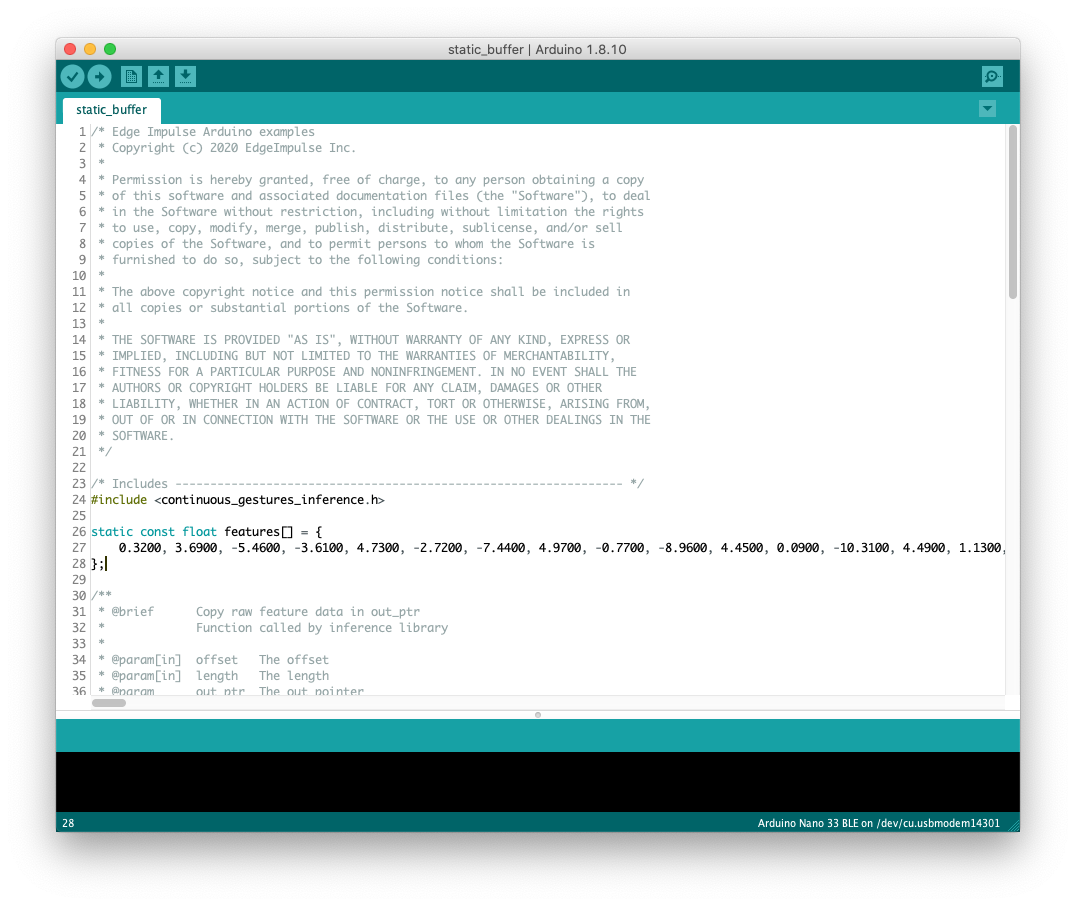The height and width of the screenshot is (906, 1076).
Task: Open the tab menu dropdown arrow
Action: click(x=987, y=108)
